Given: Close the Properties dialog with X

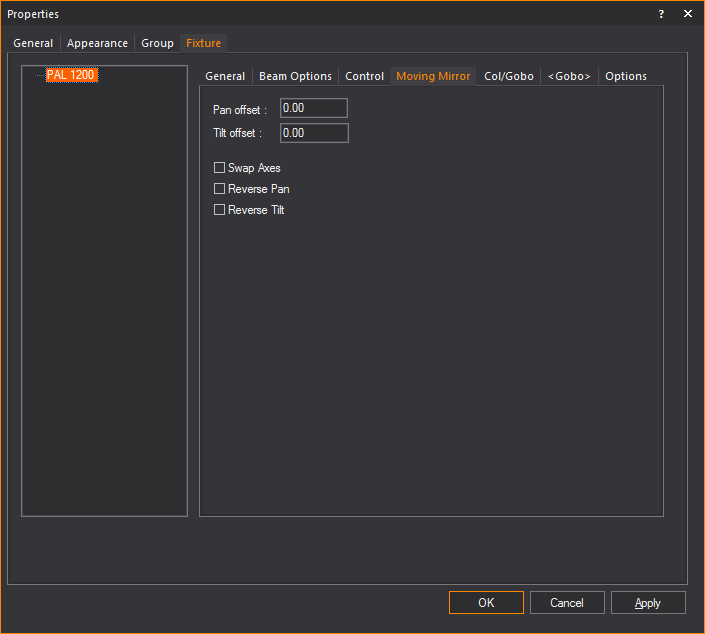Looking at the screenshot, I should [688, 14].
